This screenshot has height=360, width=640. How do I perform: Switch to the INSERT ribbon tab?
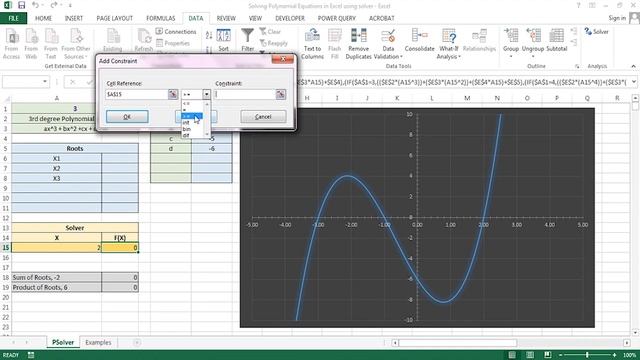74,18
